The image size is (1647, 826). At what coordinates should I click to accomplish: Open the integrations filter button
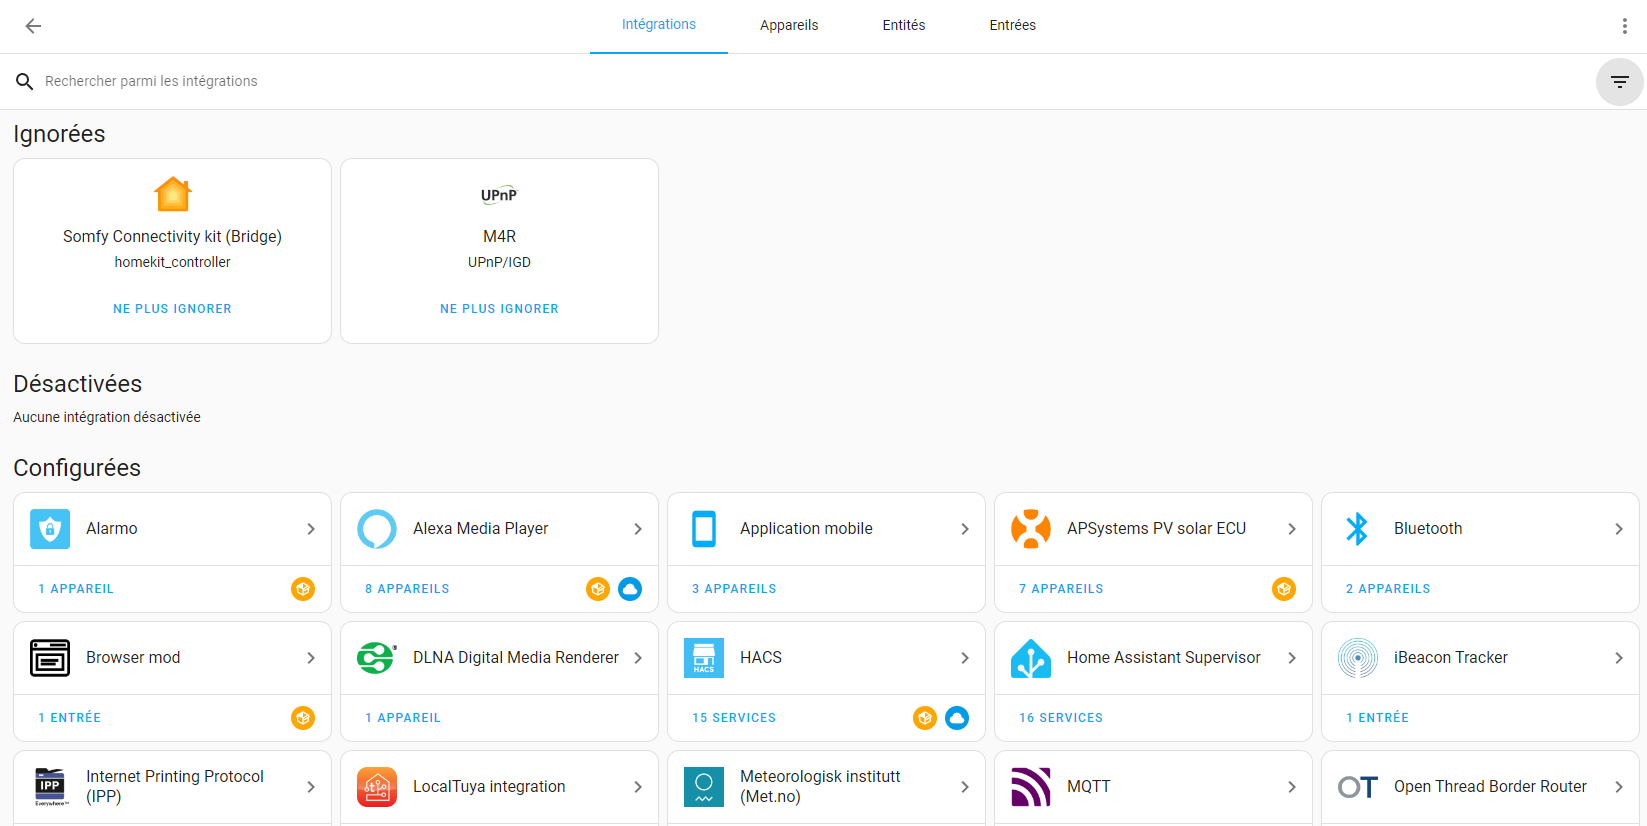(x=1619, y=82)
